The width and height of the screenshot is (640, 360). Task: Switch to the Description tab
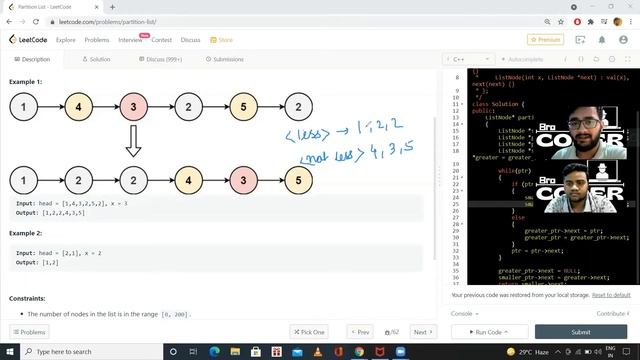tap(32, 59)
